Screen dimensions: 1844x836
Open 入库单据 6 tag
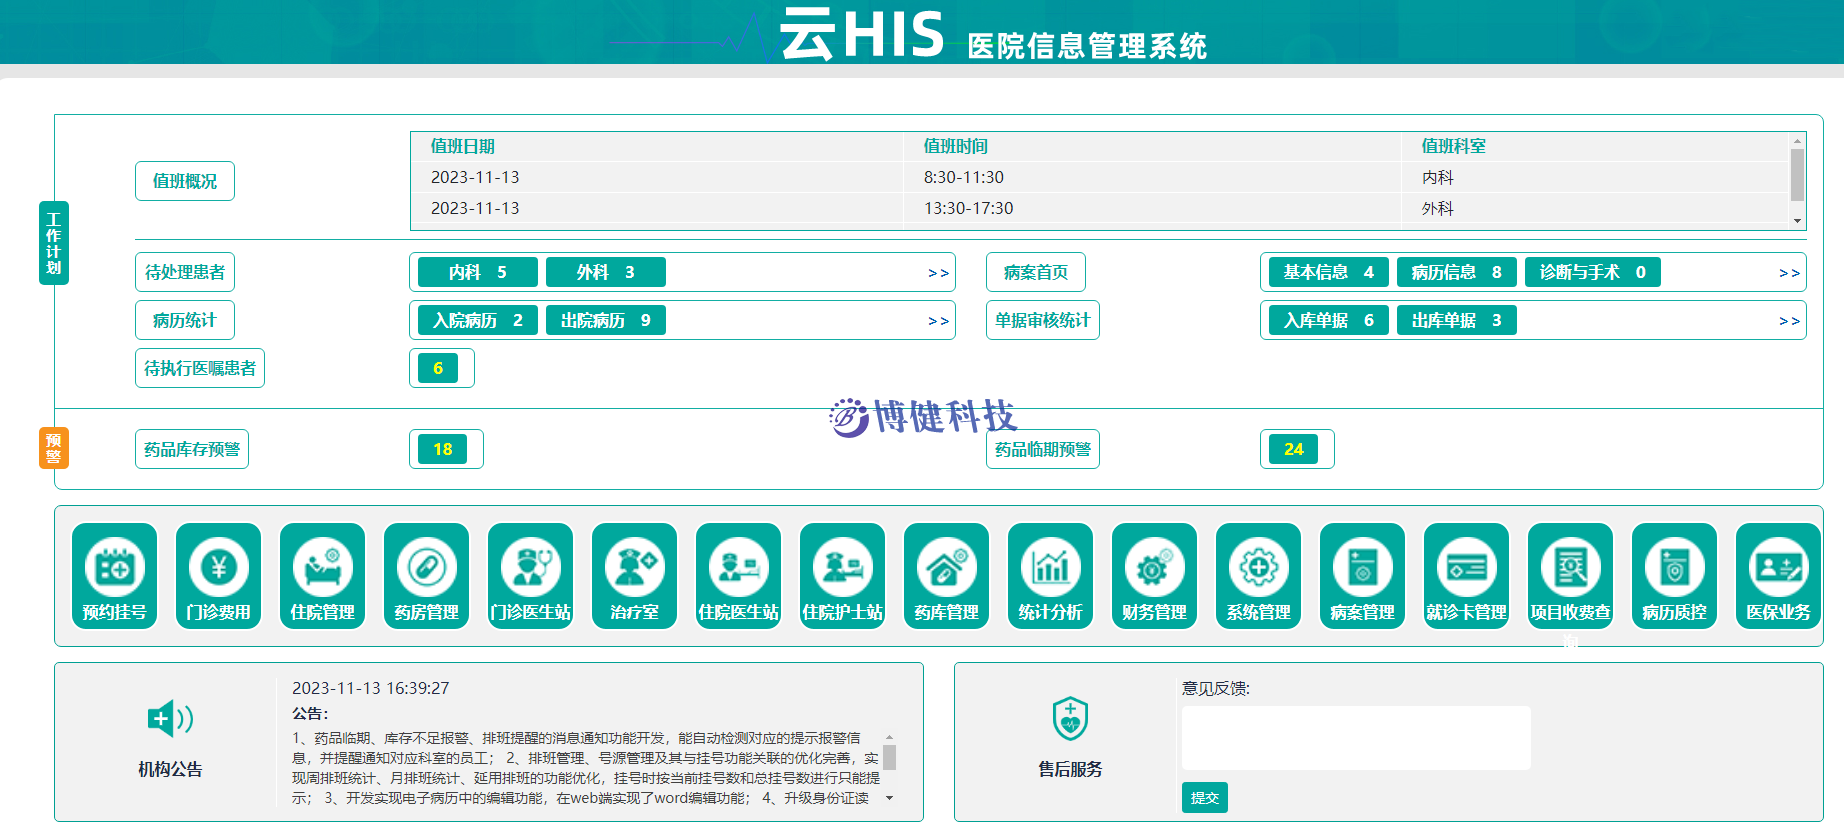pyautogui.click(x=1329, y=320)
